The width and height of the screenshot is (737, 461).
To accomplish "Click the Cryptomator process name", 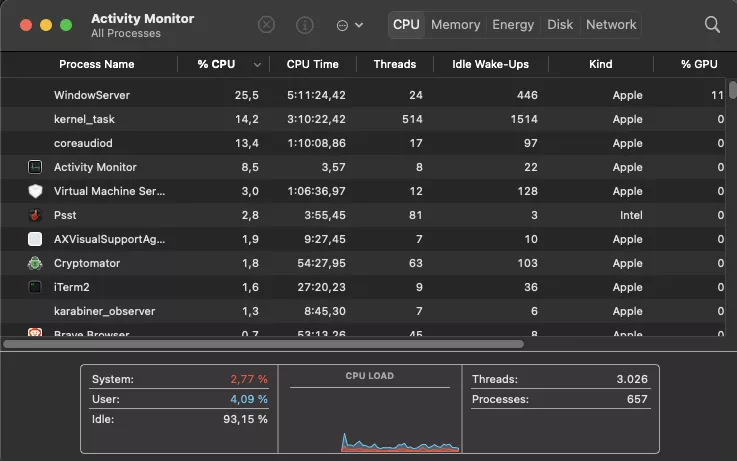I will (87, 263).
